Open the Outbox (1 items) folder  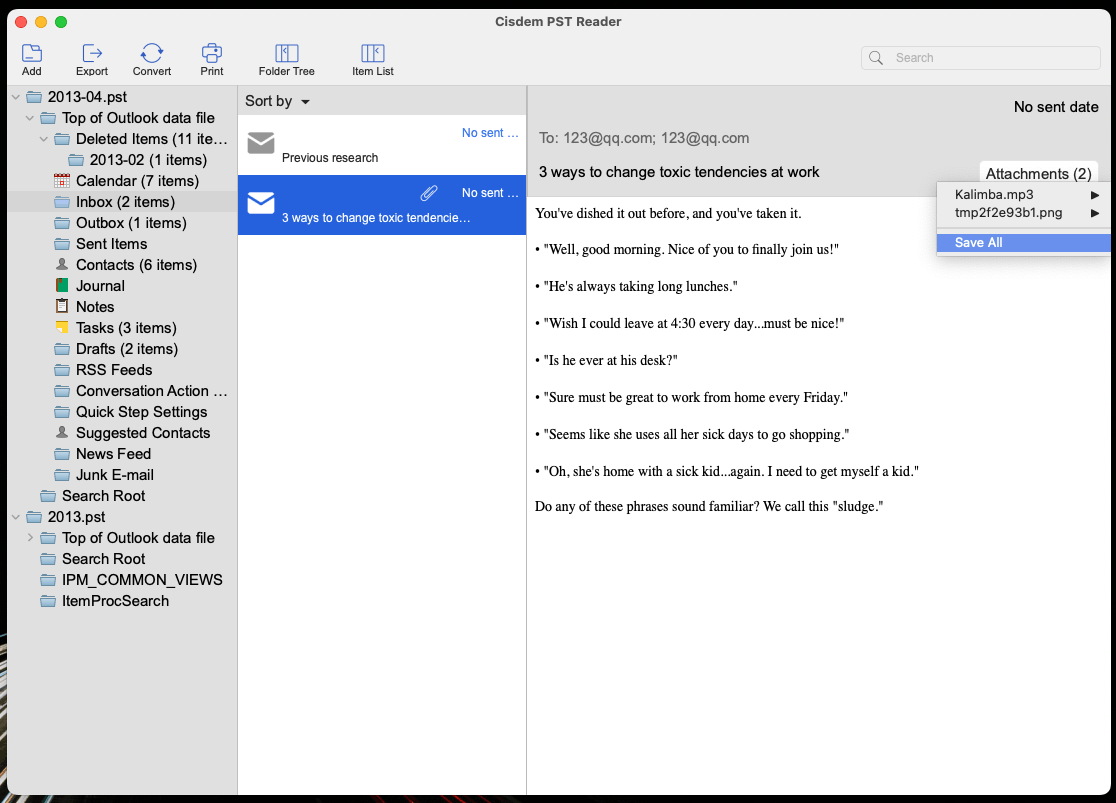click(x=131, y=223)
